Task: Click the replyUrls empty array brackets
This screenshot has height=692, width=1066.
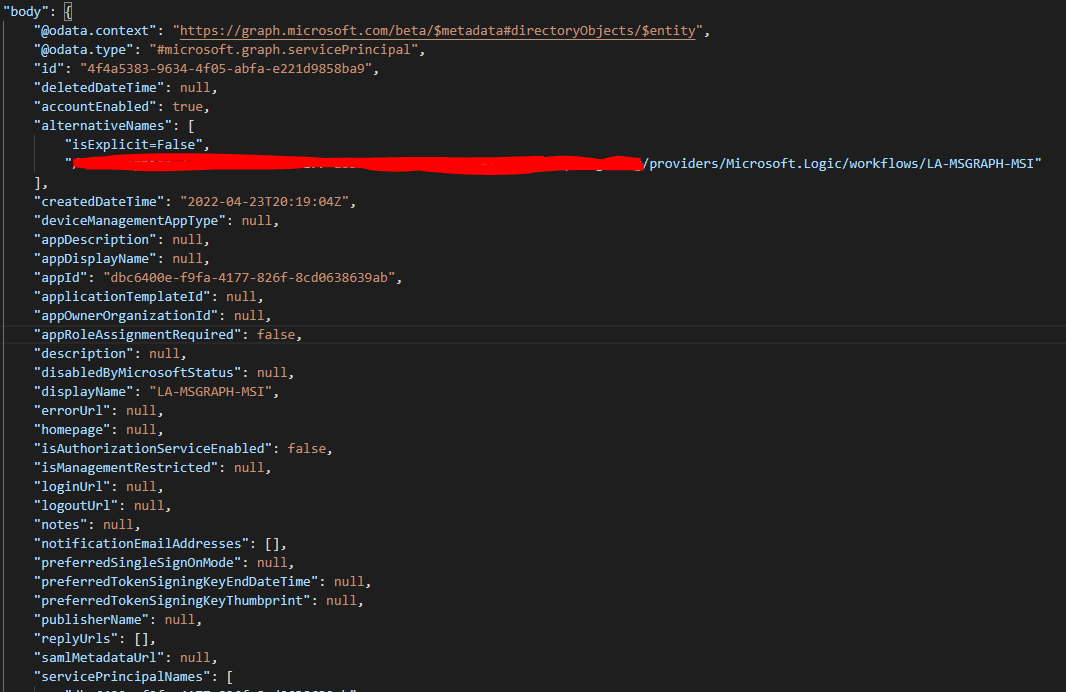Action: 144,639
